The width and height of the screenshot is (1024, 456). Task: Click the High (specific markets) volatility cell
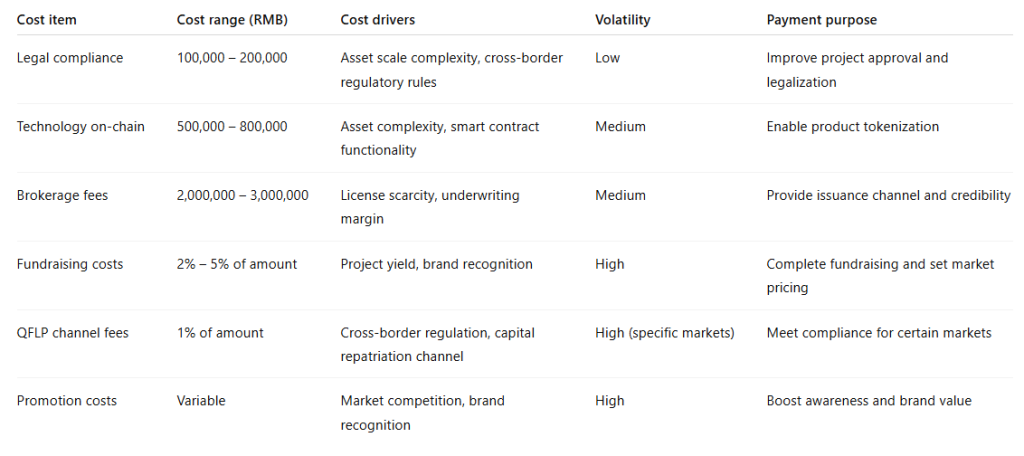point(665,333)
